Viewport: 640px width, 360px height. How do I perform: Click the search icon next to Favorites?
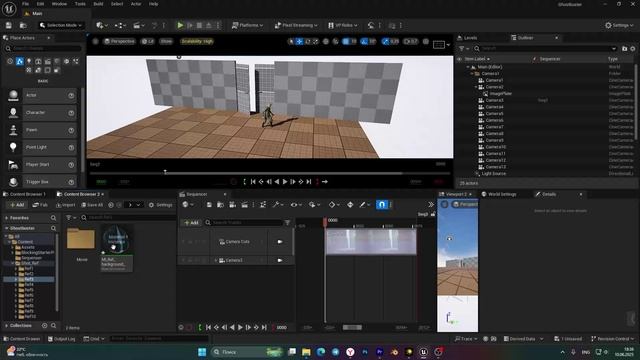(53, 218)
